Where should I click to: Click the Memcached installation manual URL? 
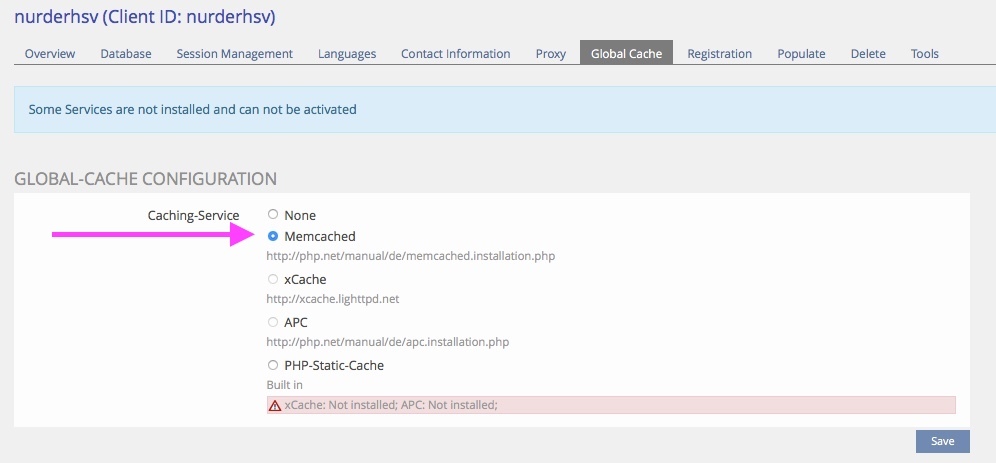click(x=410, y=256)
